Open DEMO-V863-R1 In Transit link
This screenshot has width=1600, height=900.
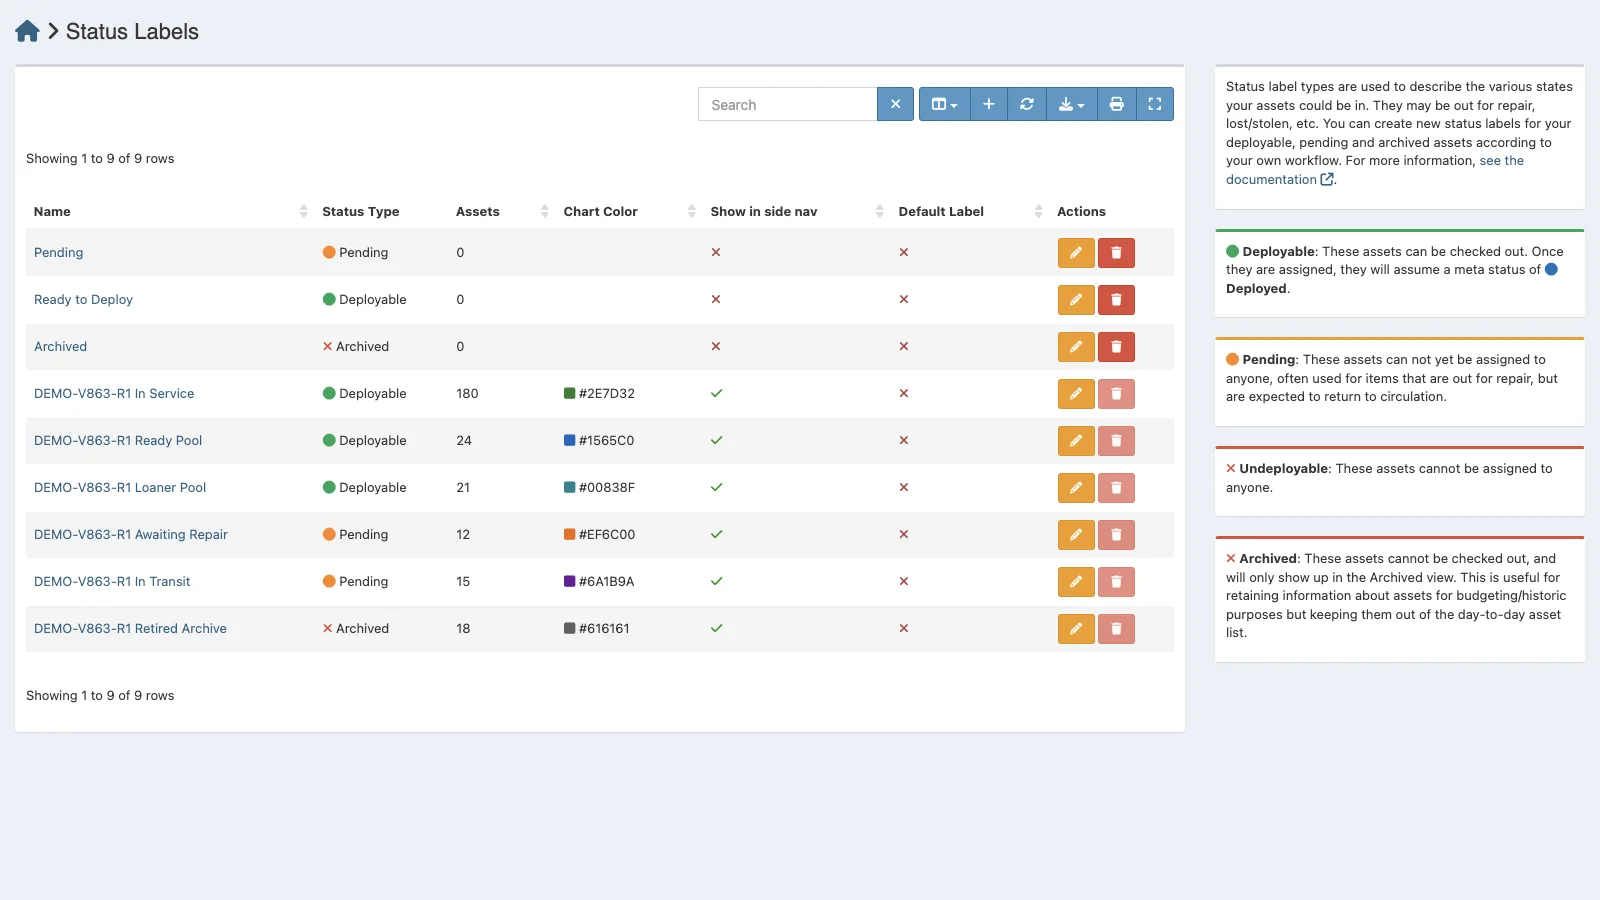tap(112, 582)
